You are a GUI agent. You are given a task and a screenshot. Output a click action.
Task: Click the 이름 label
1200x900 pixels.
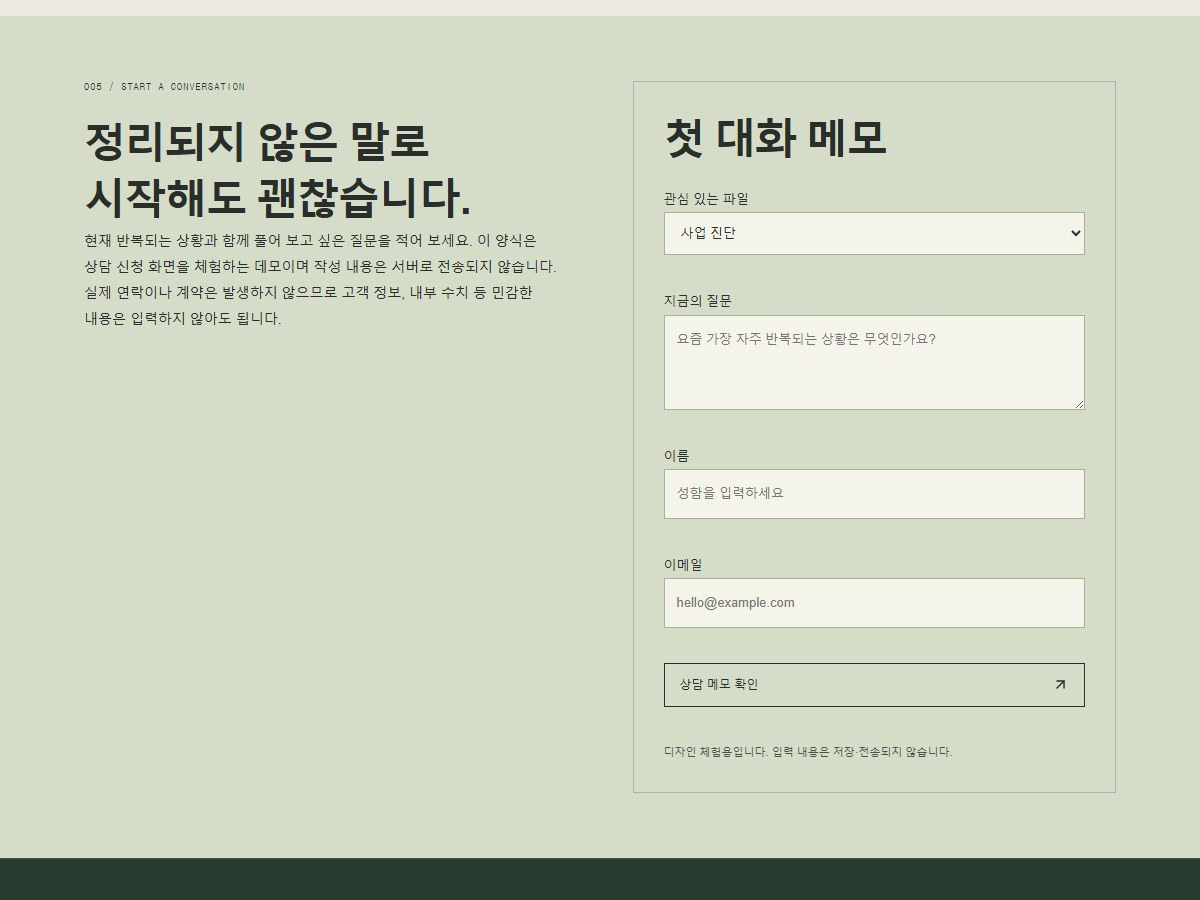pos(677,456)
